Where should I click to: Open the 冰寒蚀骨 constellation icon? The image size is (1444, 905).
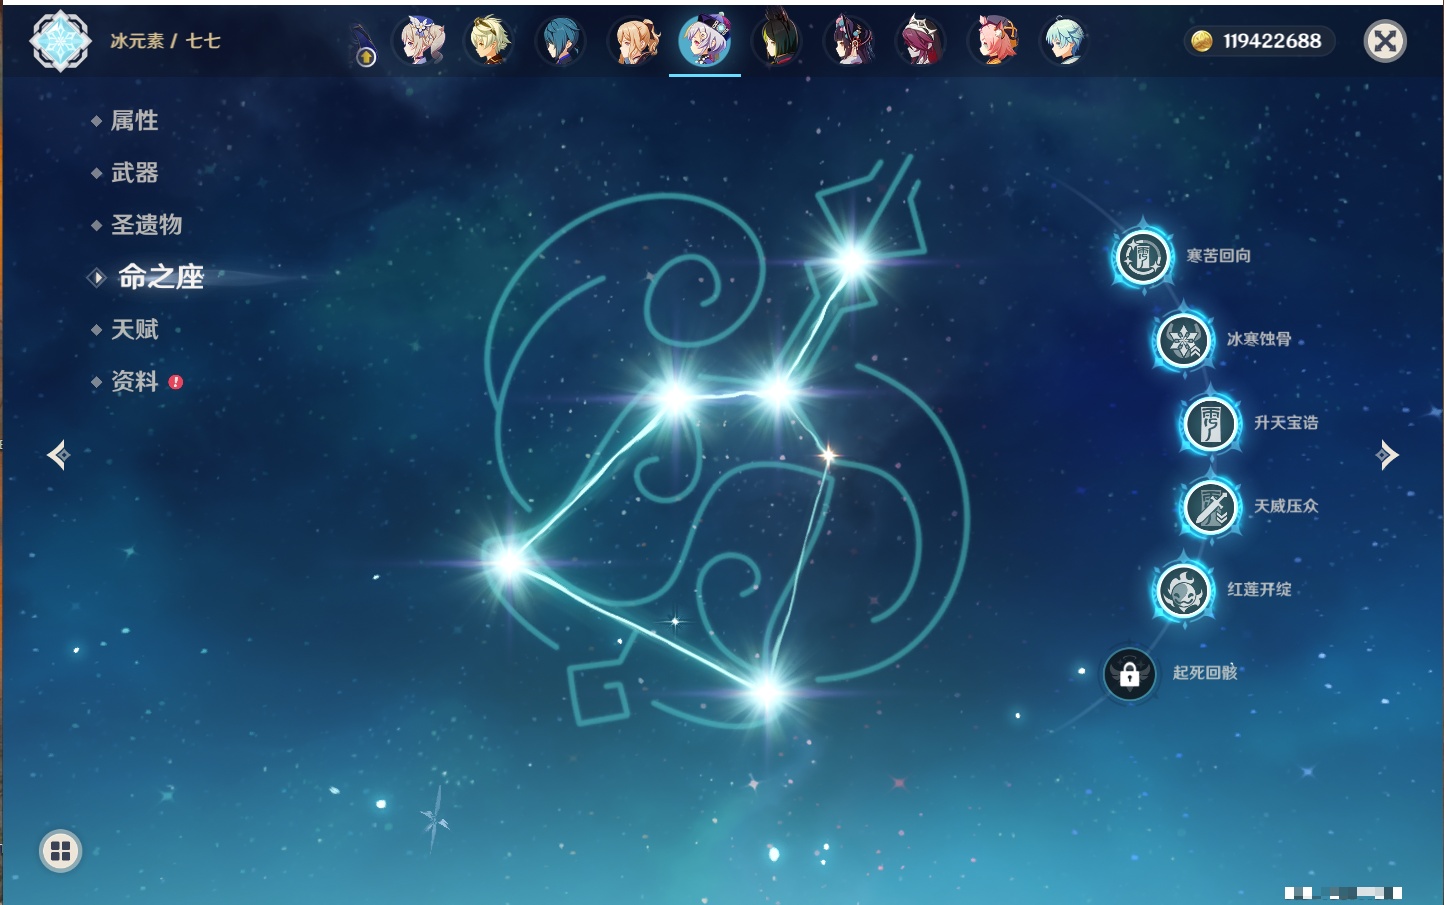pos(1183,340)
